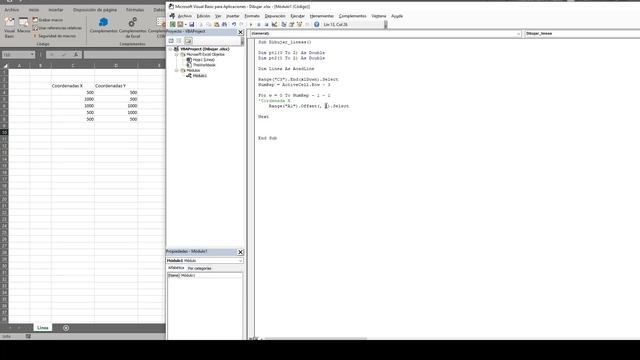Image resolution: width=640 pixels, height=360 pixels.
Task: Open the Properties Window toolbar icon
Action: (291, 24)
